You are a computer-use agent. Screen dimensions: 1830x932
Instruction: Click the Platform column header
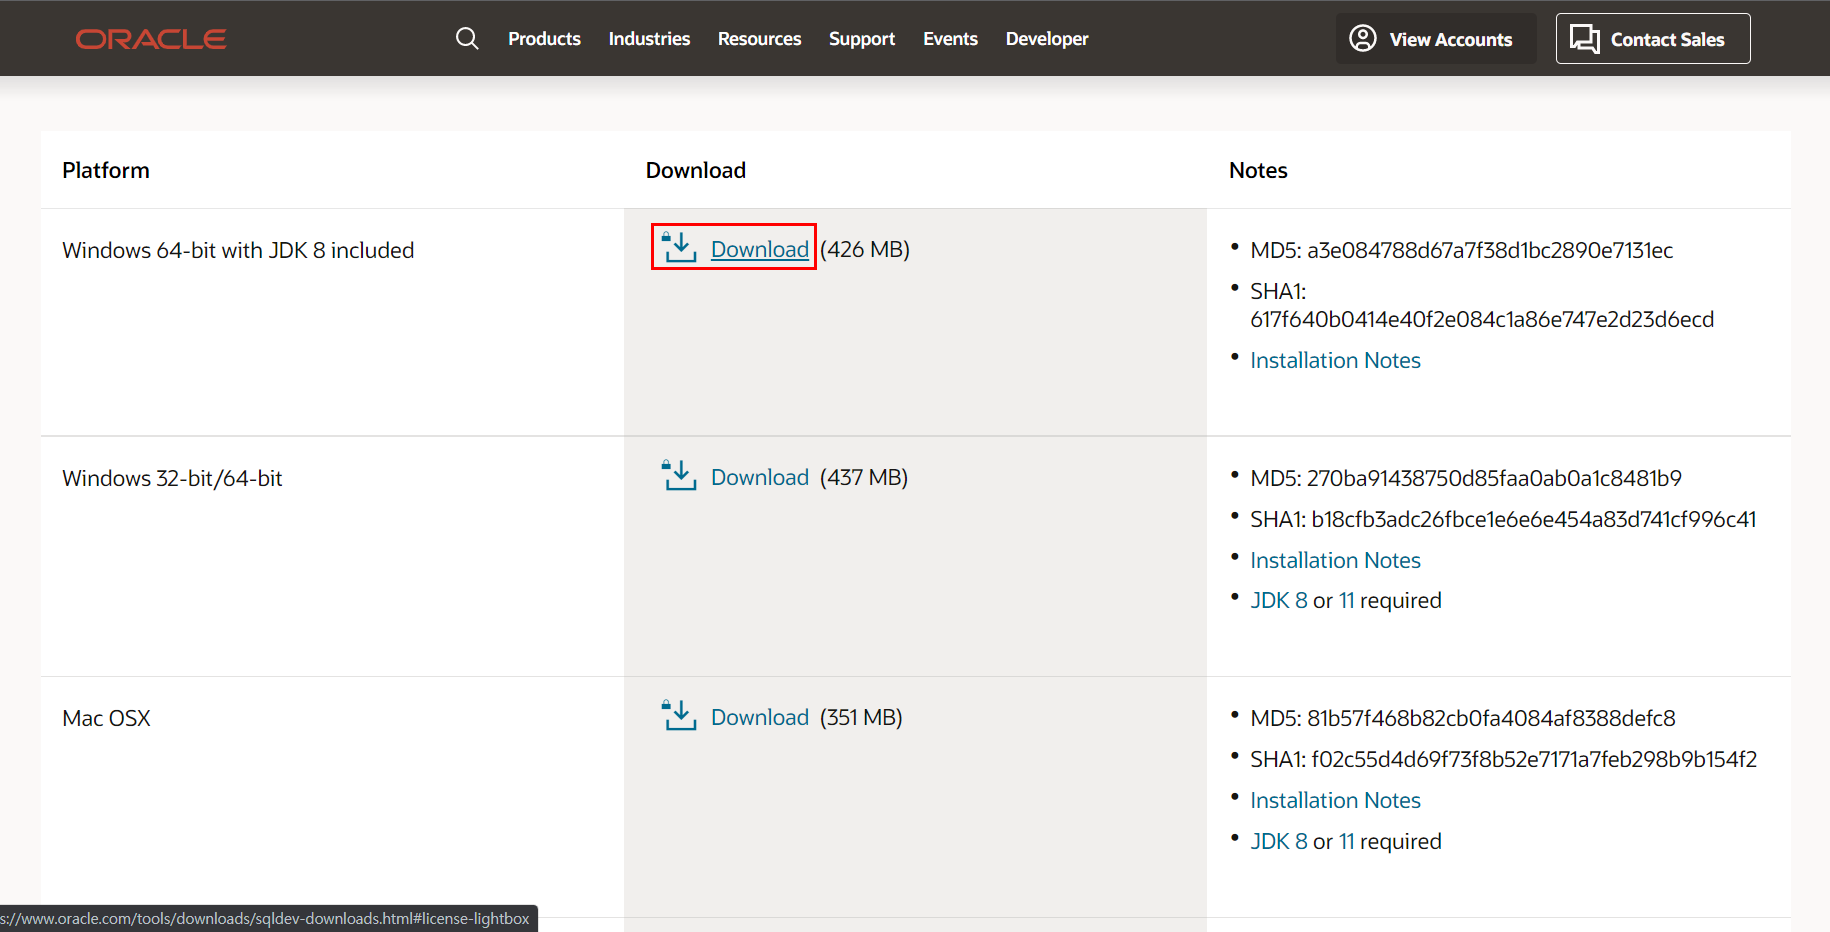point(106,170)
